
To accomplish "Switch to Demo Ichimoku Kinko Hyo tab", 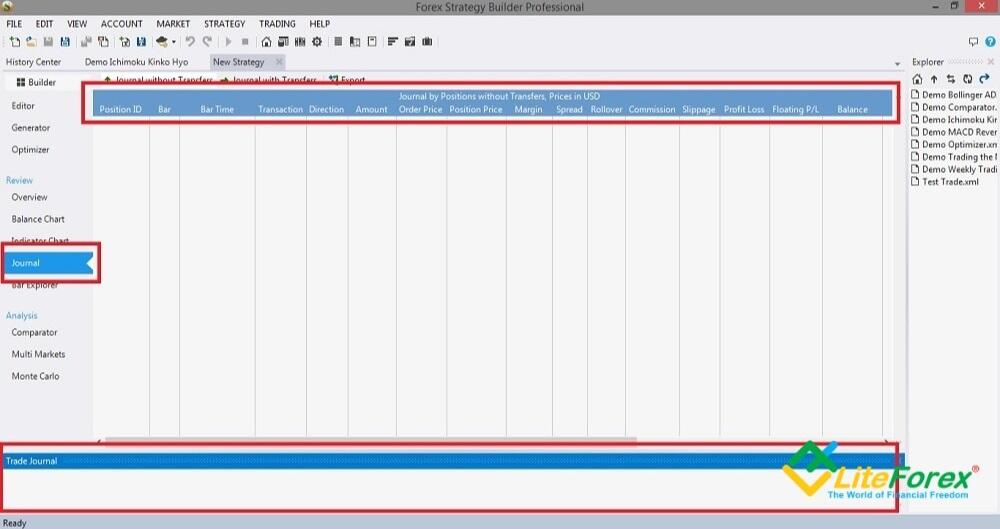I will pyautogui.click(x=136, y=62).
